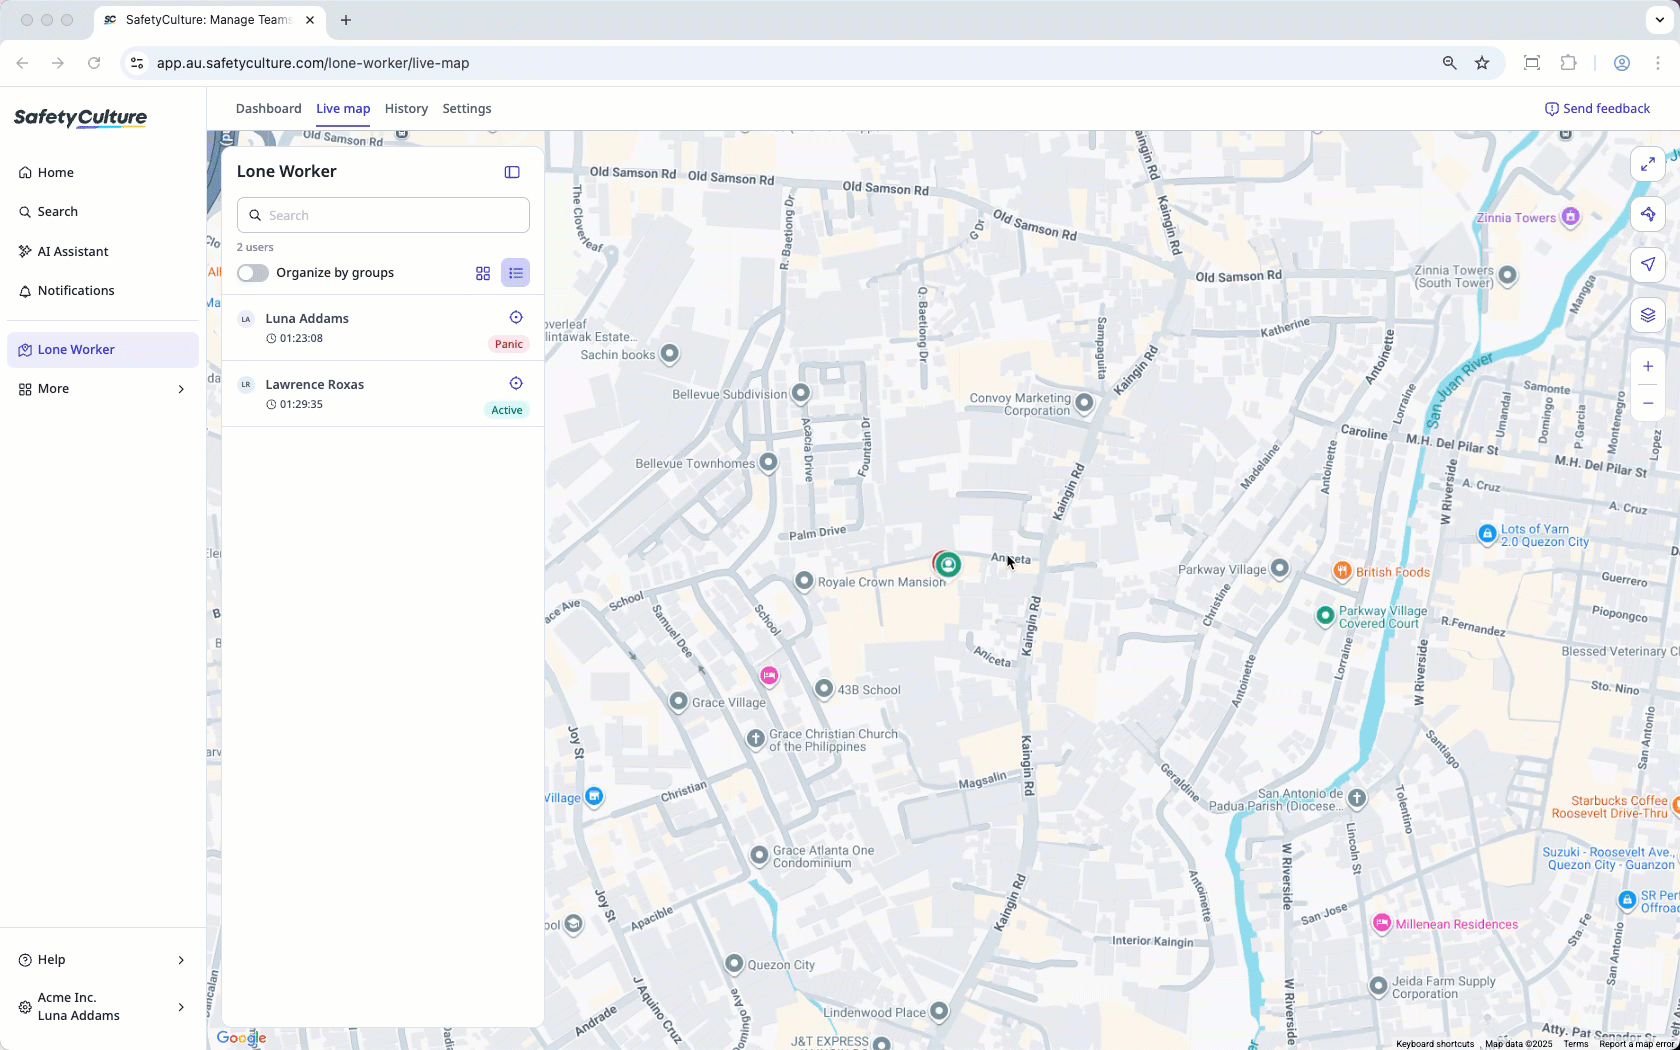The height and width of the screenshot is (1050, 1680).
Task: Click the SafetyCulture logo
Action: coord(80,118)
